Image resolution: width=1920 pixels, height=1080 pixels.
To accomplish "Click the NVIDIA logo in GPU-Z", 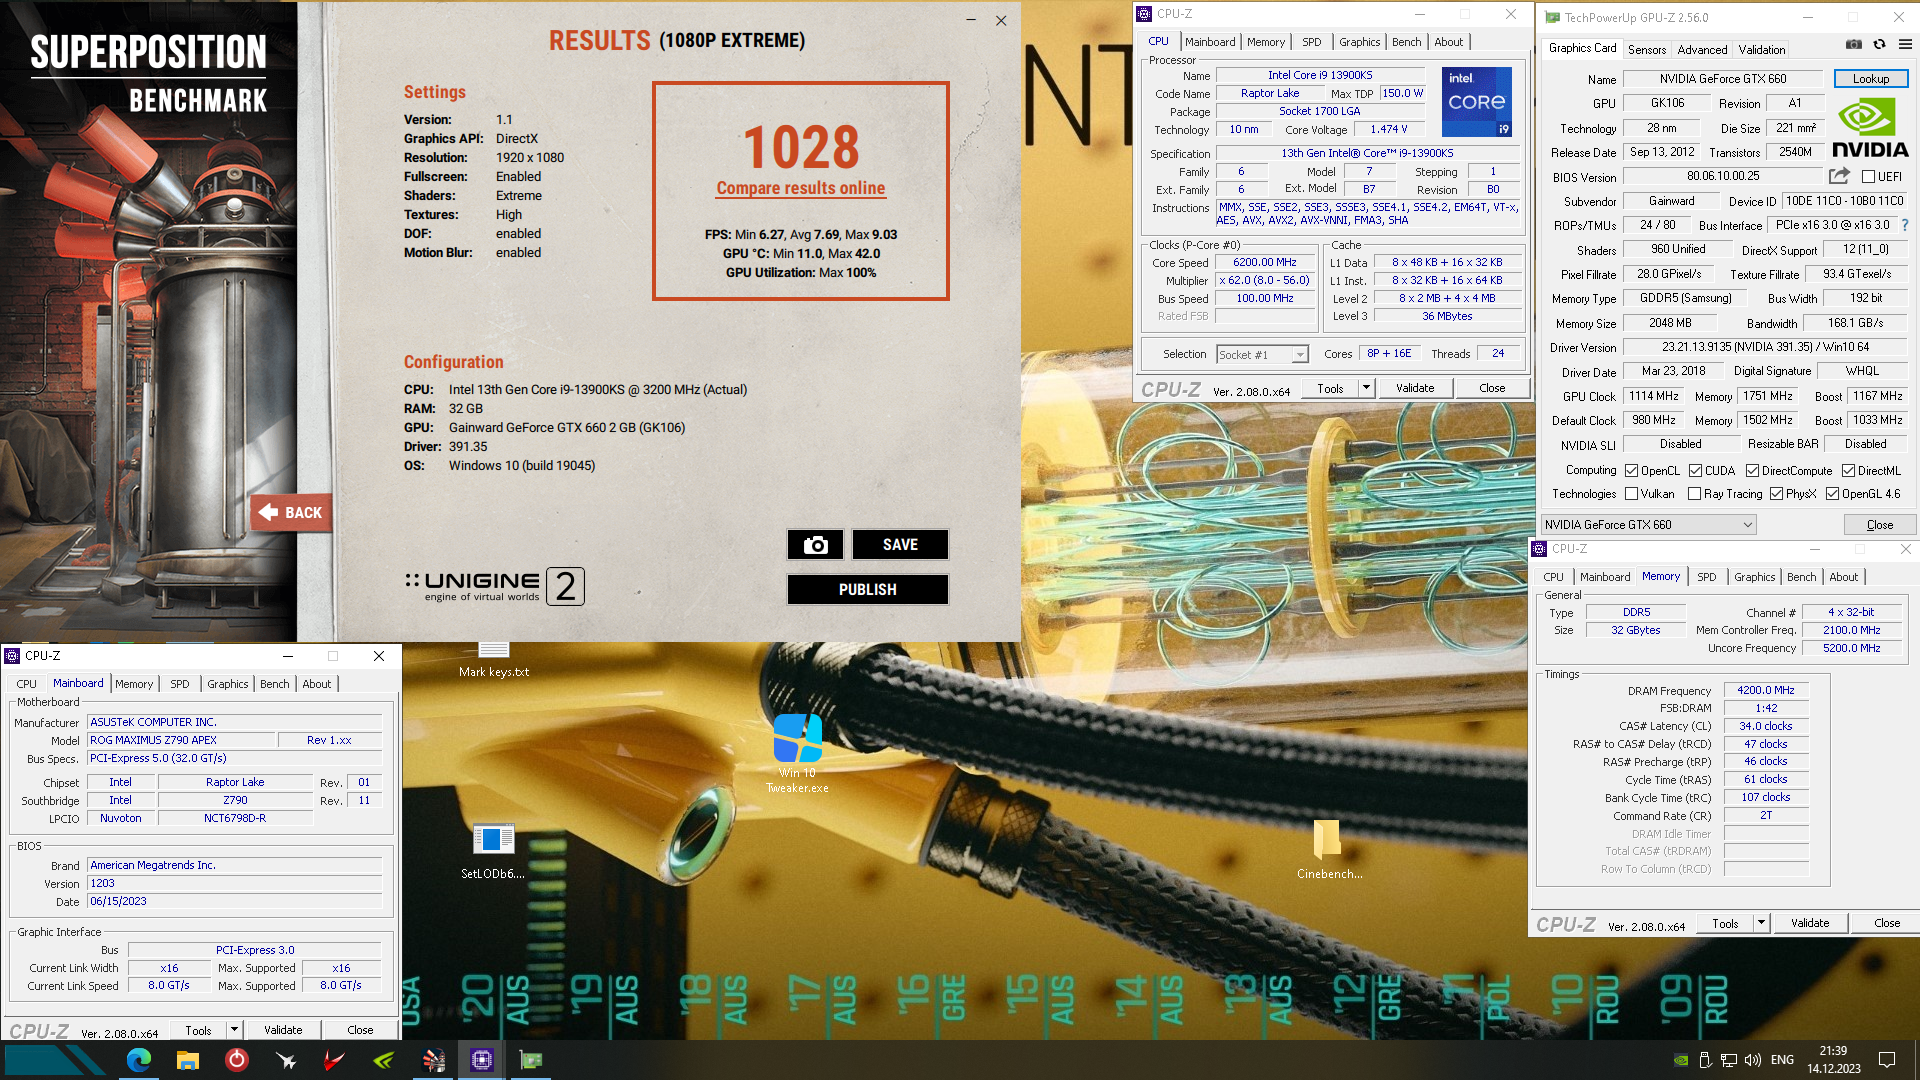I will pos(1870,128).
